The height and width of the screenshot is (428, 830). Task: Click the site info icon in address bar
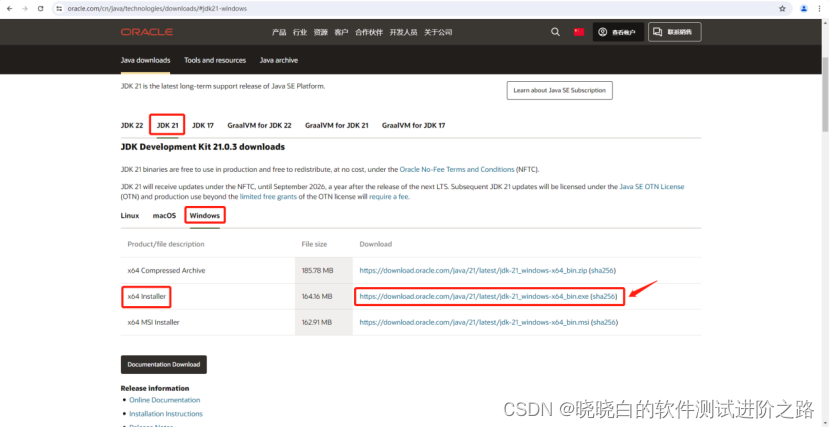point(59,9)
